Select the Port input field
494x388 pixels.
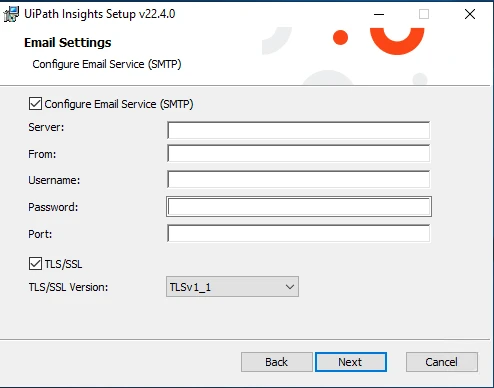coord(299,233)
